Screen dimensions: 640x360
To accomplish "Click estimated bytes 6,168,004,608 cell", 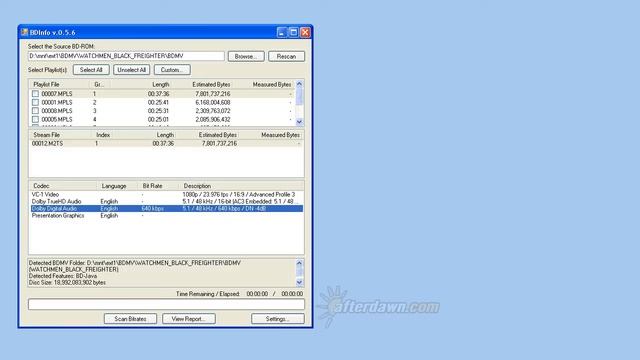I will pyautogui.click(x=213, y=102).
